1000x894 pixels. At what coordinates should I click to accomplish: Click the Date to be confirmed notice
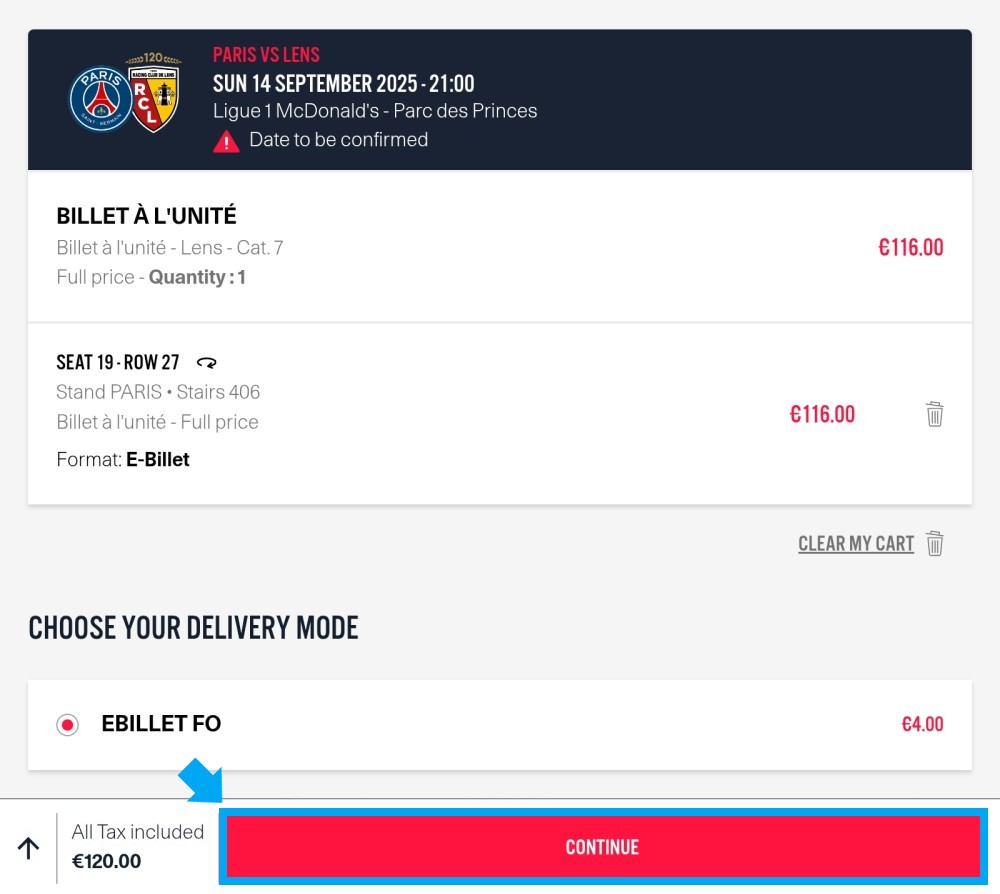(339, 140)
